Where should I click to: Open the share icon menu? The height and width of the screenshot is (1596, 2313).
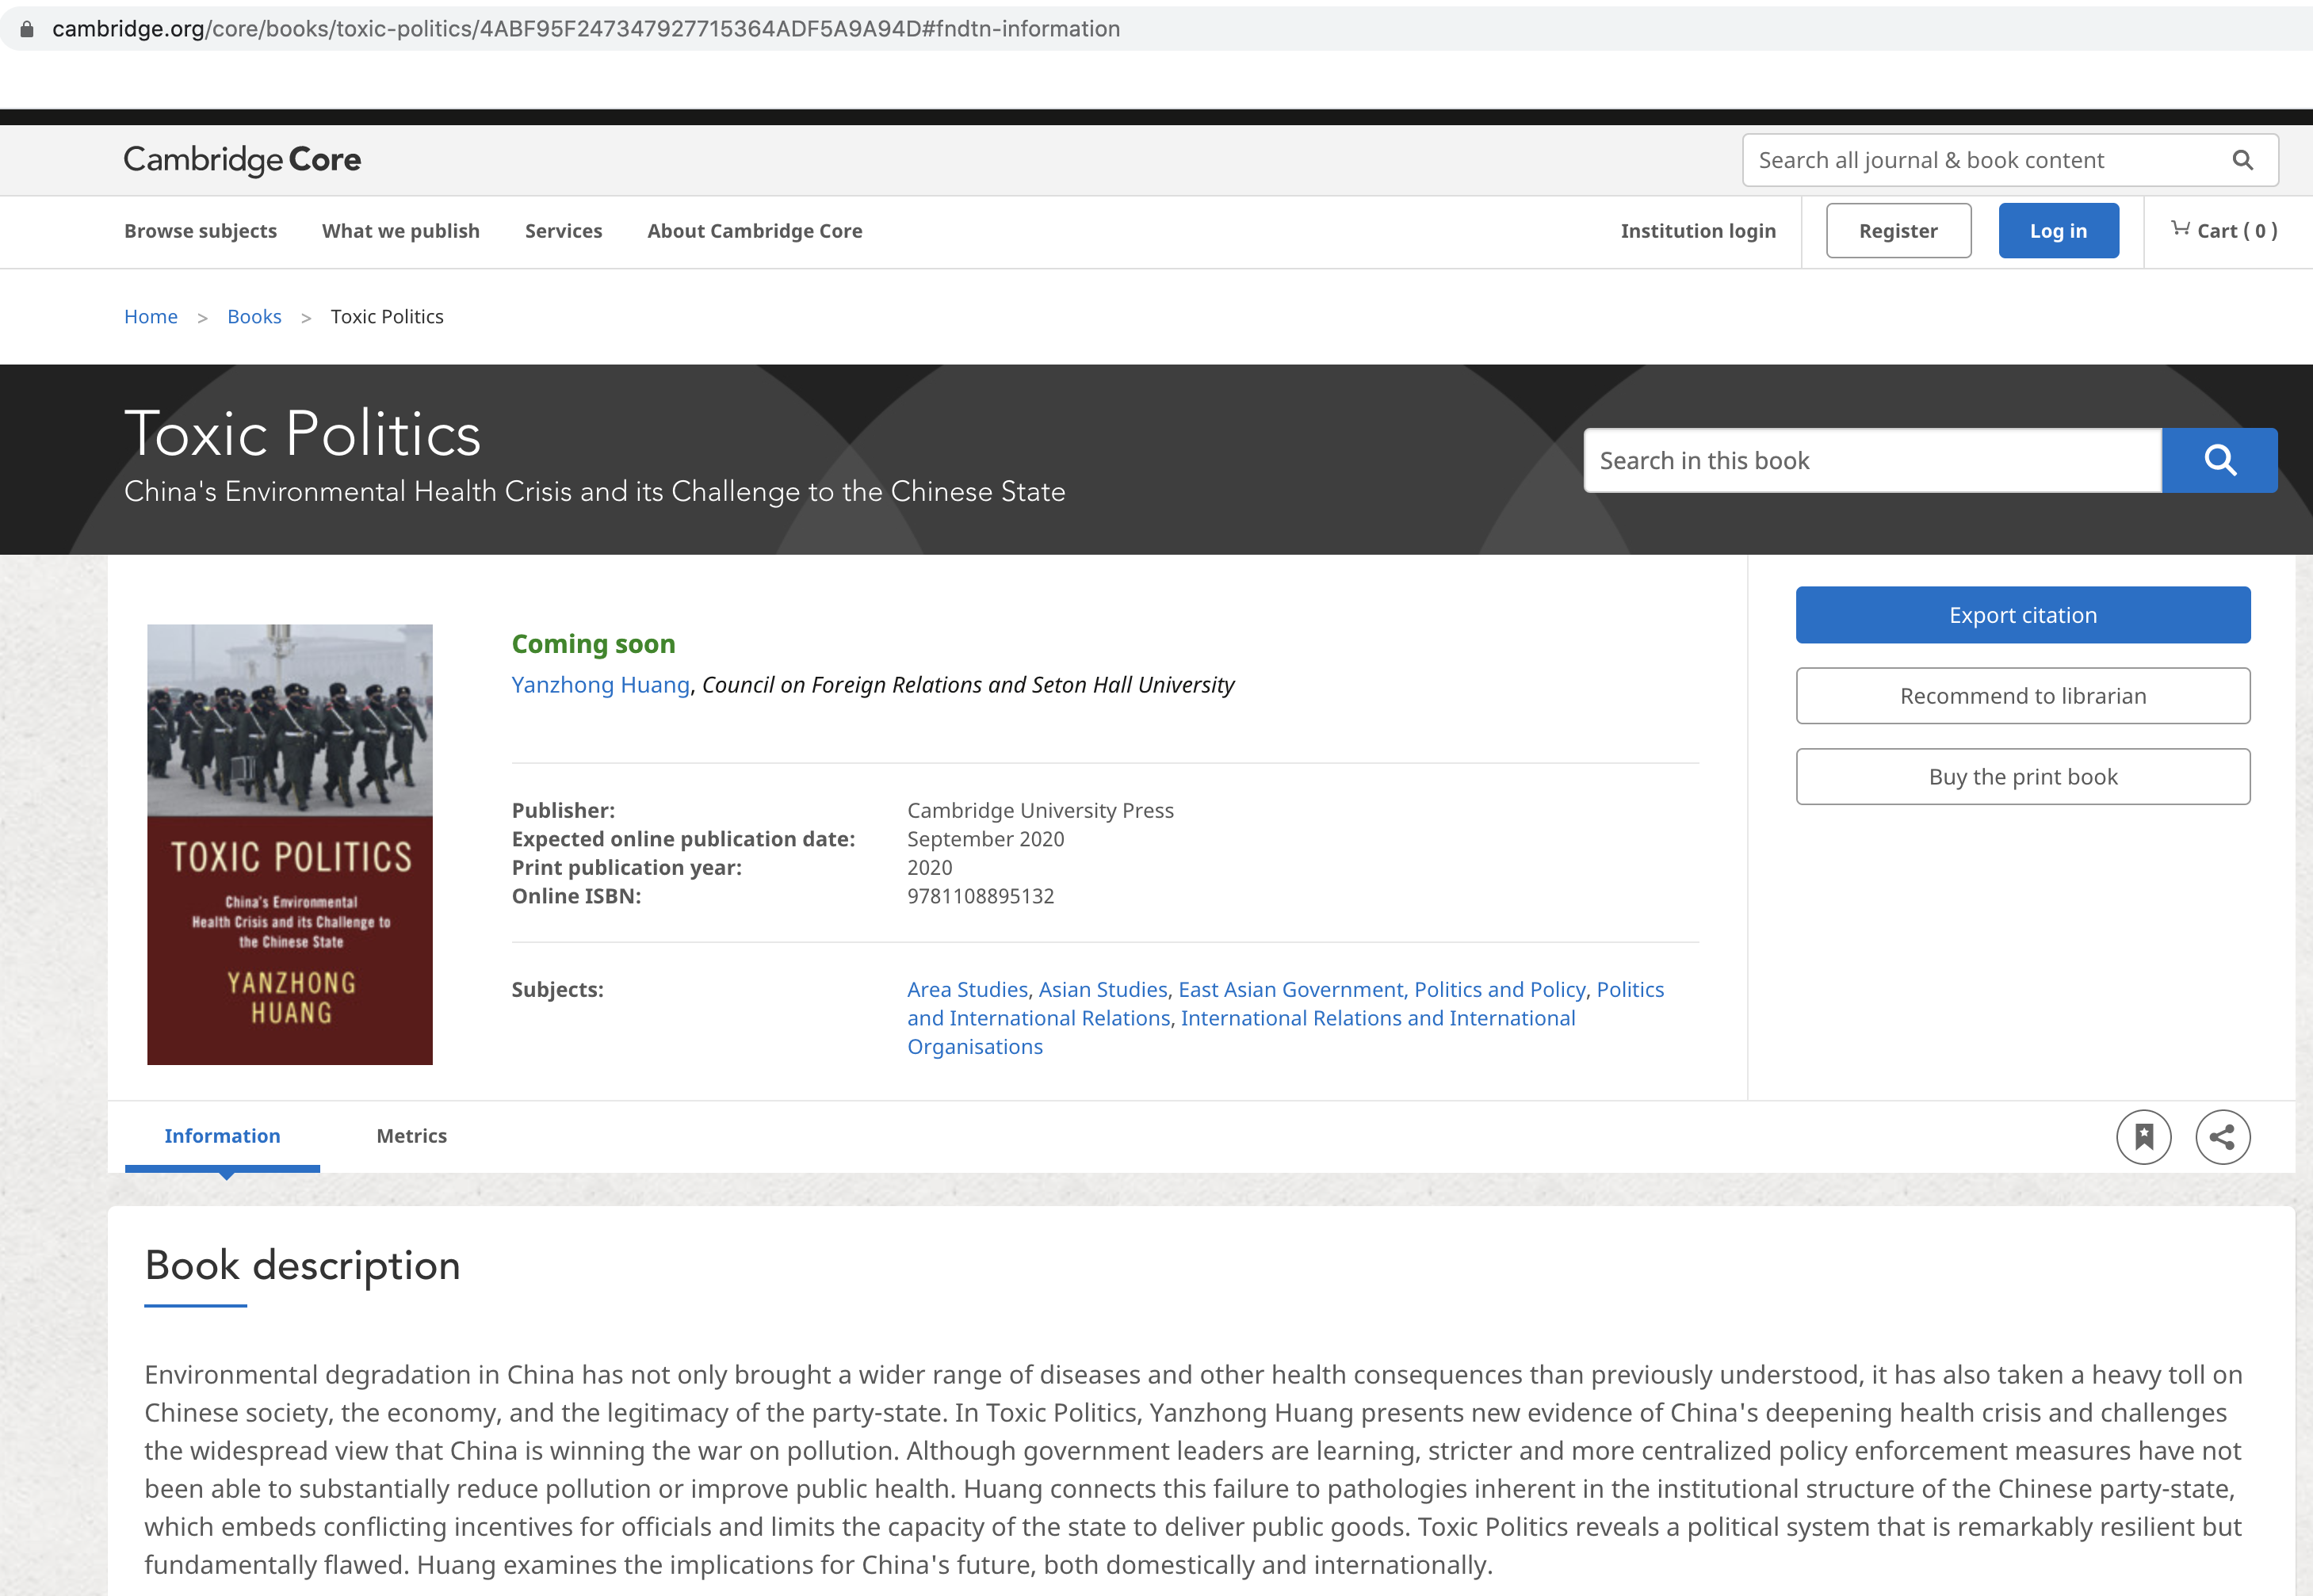point(2222,1137)
